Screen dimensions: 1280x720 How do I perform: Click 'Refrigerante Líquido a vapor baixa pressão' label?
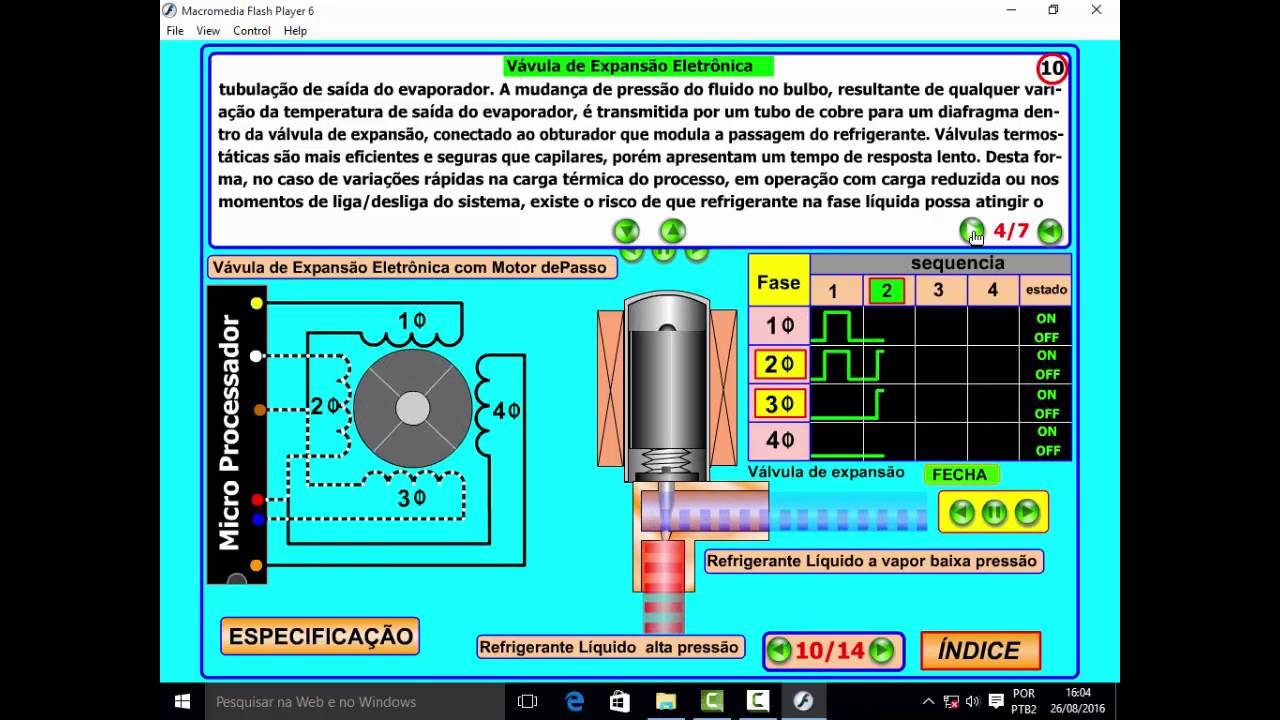tap(873, 561)
